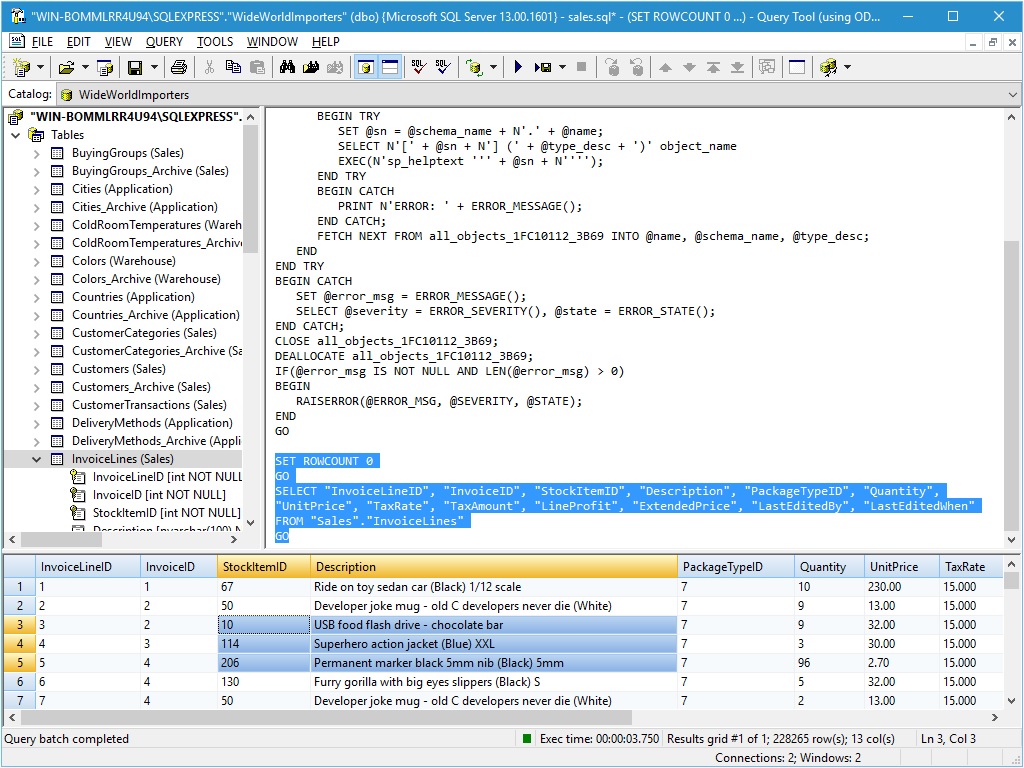Click the Copy icon in toolbar
This screenshot has height=768, width=1024.
pyautogui.click(x=233, y=67)
